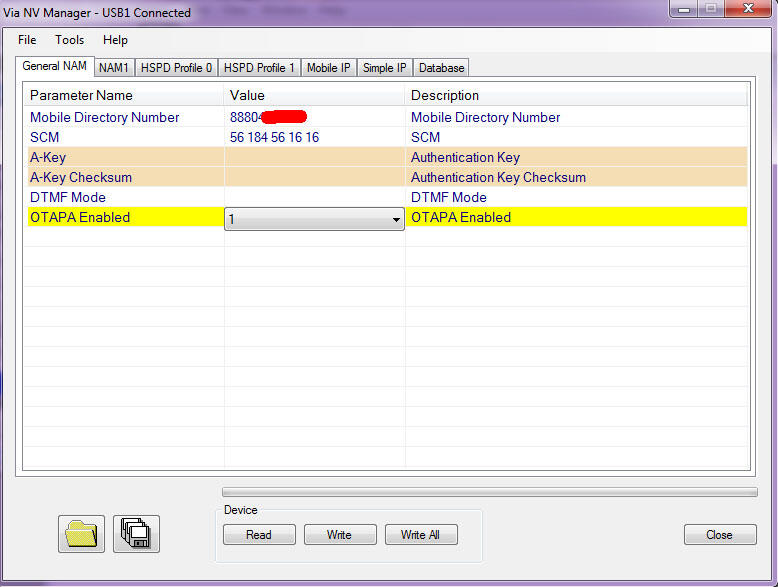Click the Authentication Key description
The width and height of the screenshot is (778, 587).
(465, 157)
